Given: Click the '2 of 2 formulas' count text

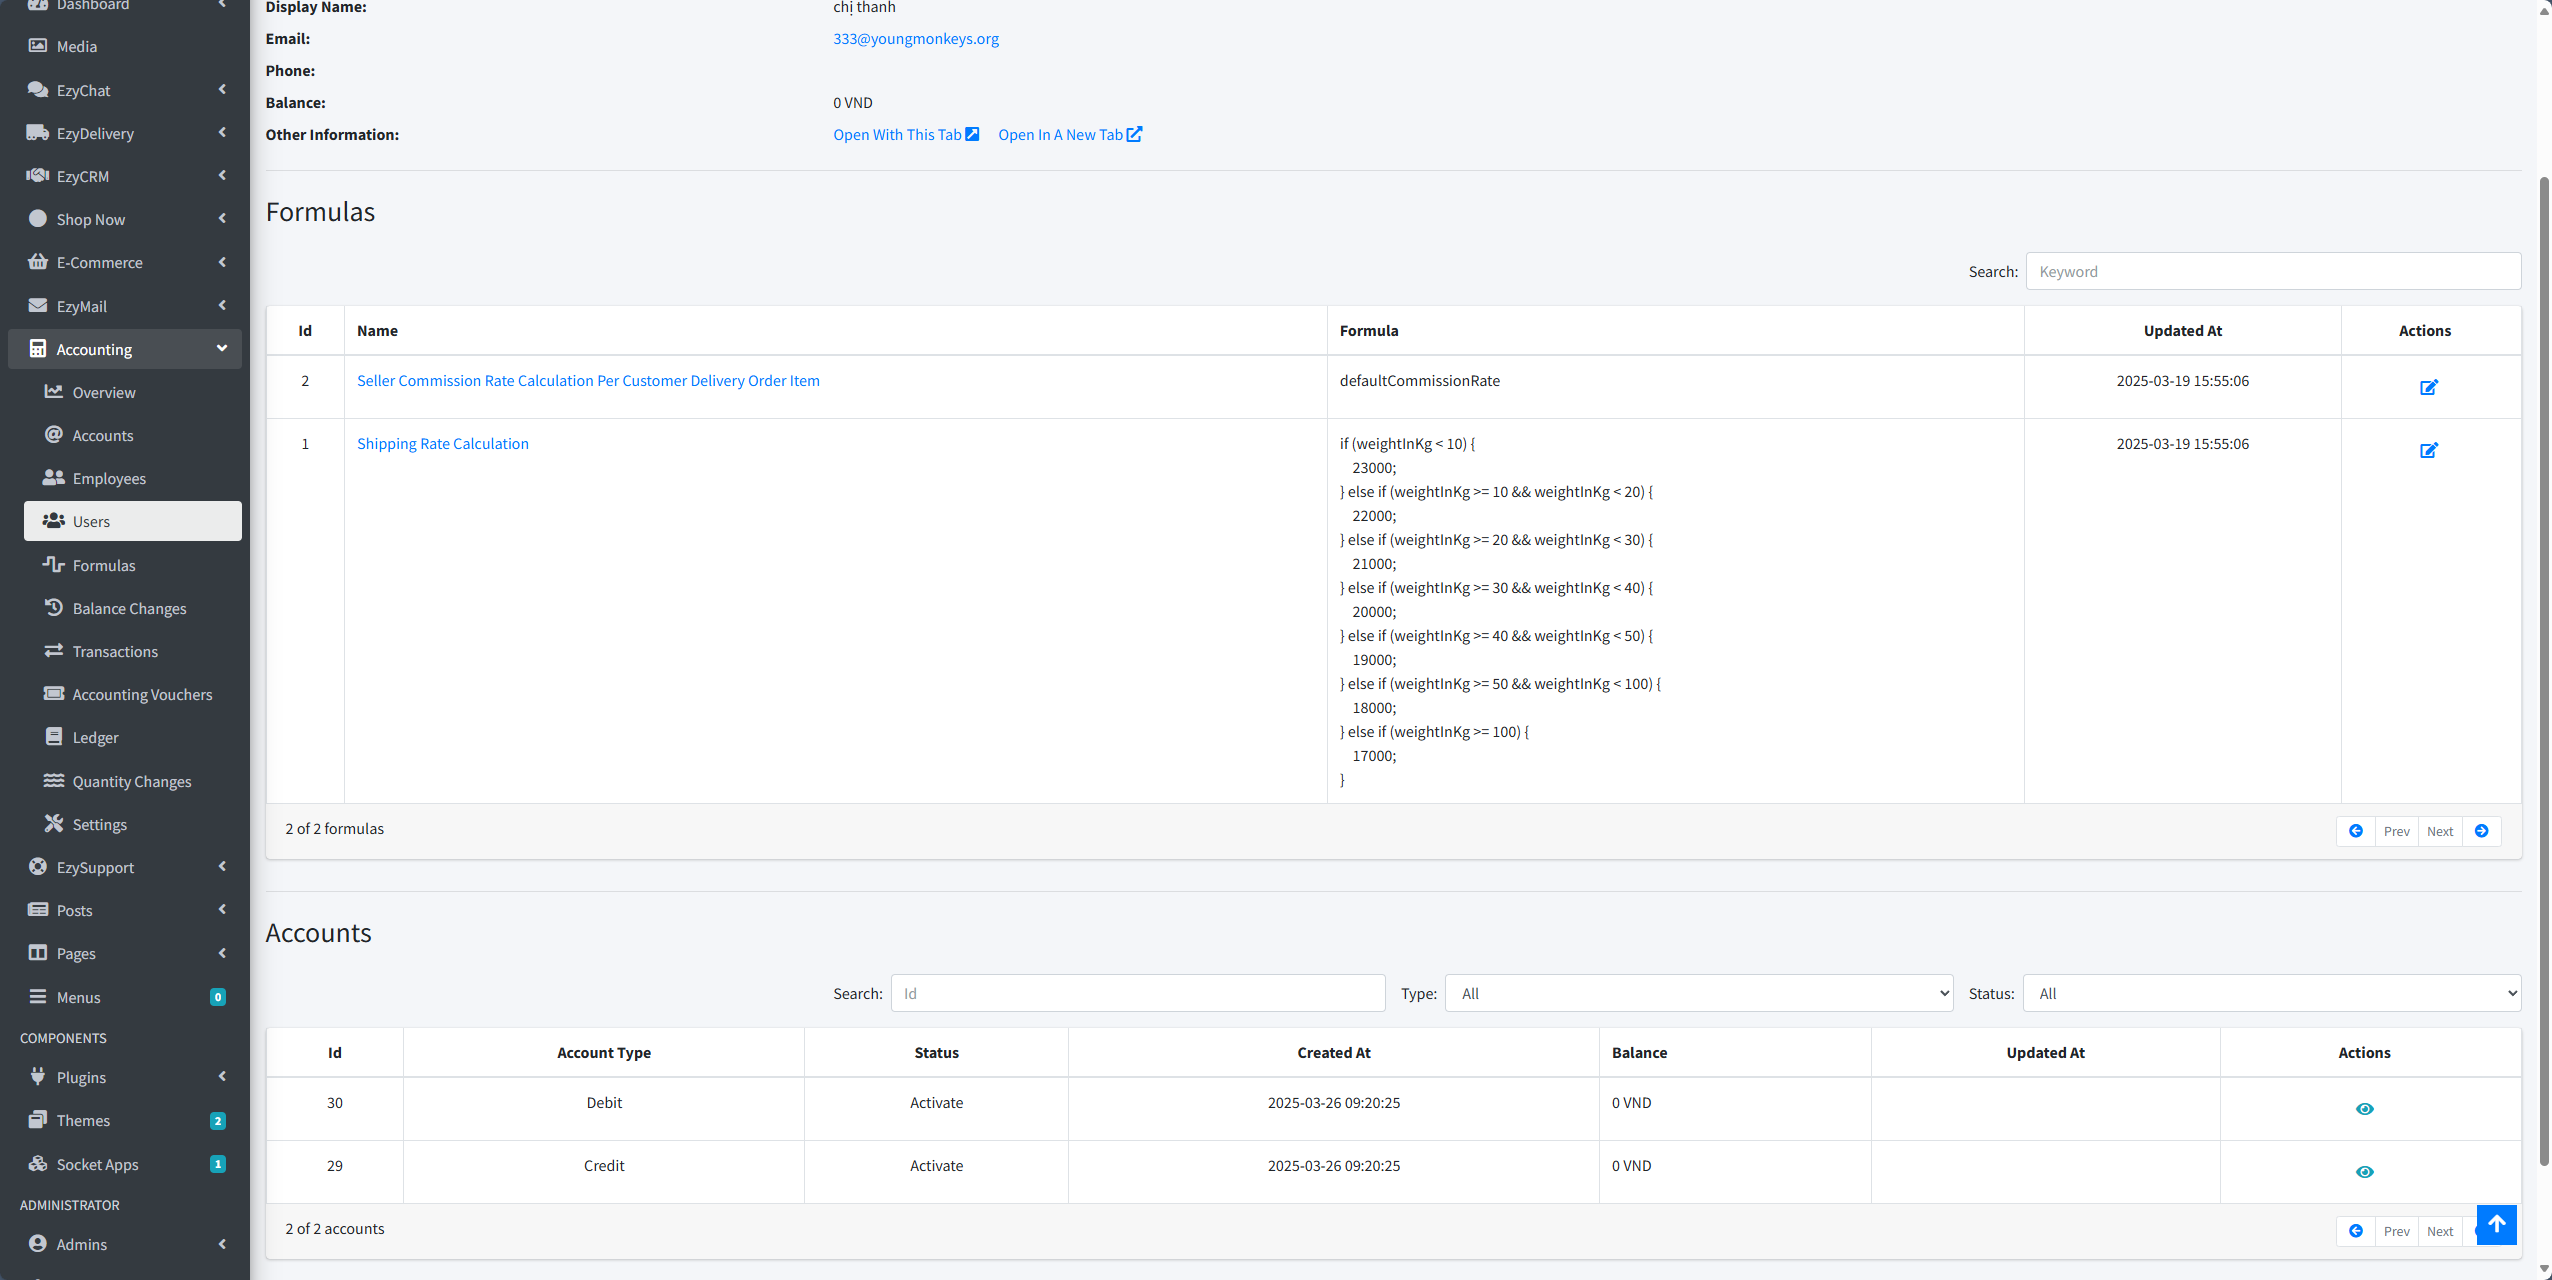Looking at the screenshot, I should click(x=334, y=828).
